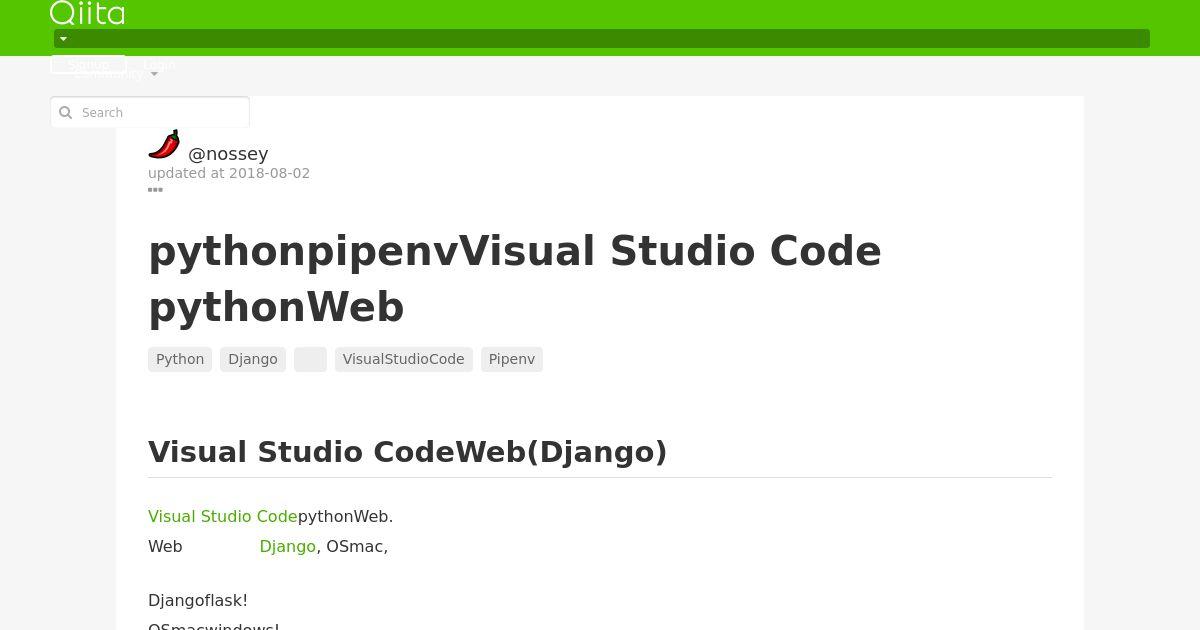Focus the Search input field
Viewport: 1200px width, 630px height.
[150, 112]
